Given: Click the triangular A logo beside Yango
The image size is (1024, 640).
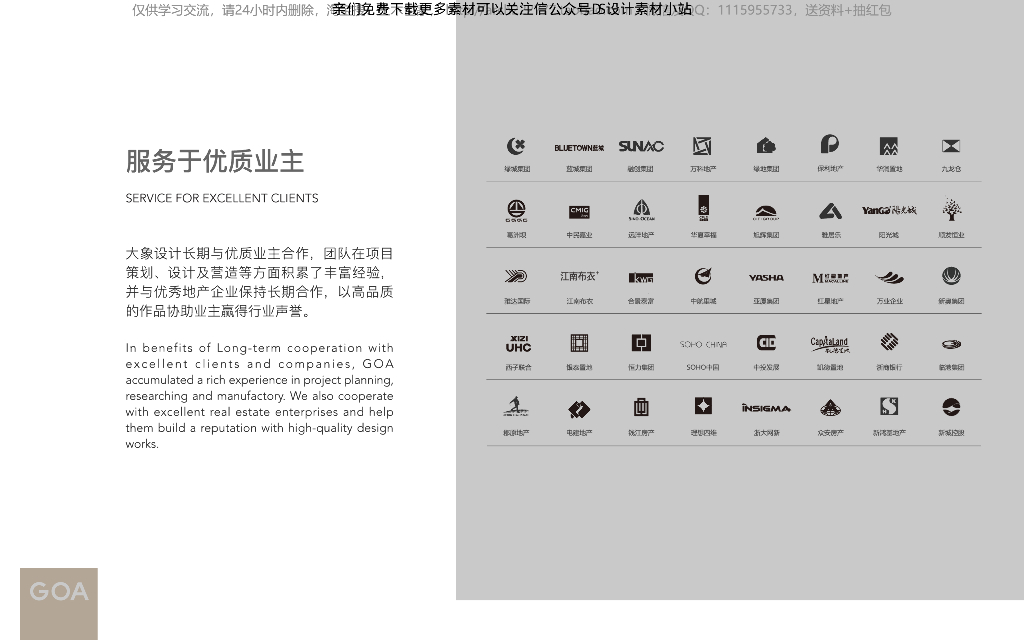Looking at the screenshot, I should pos(831,211).
